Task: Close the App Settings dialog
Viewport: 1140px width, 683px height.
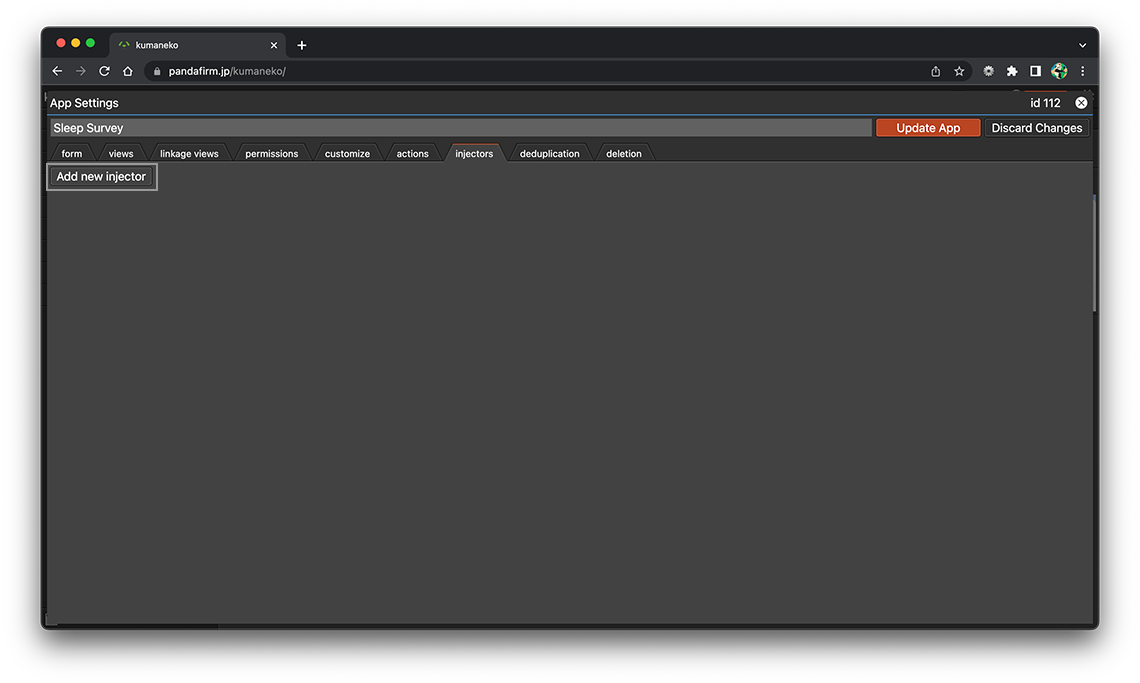Action: pos(1081,103)
